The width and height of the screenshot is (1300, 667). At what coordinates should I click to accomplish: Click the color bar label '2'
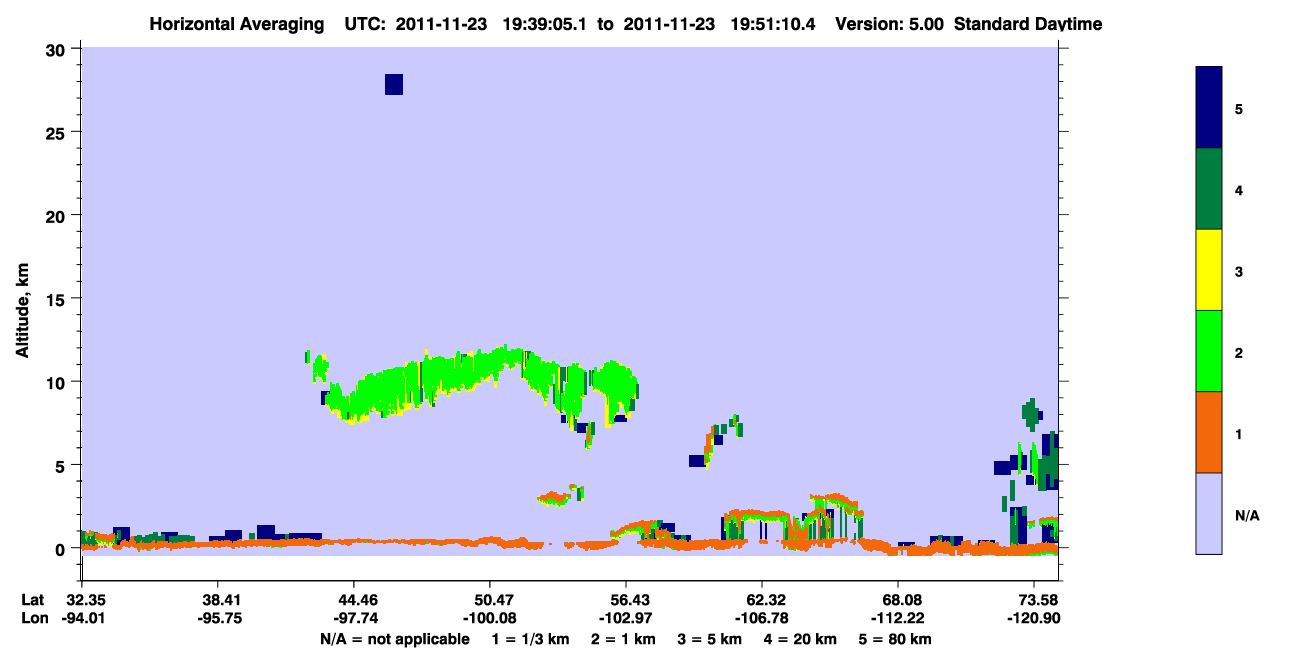pyautogui.click(x=1239, y=352)
